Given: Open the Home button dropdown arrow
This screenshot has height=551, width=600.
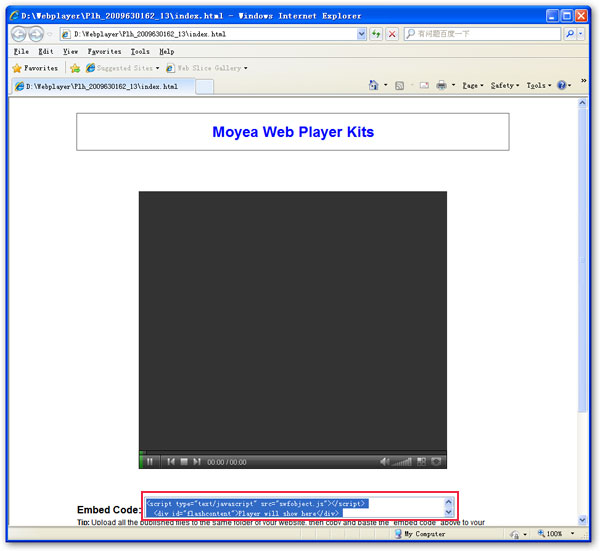Looking at the screenshot, I should pos(385,85).
